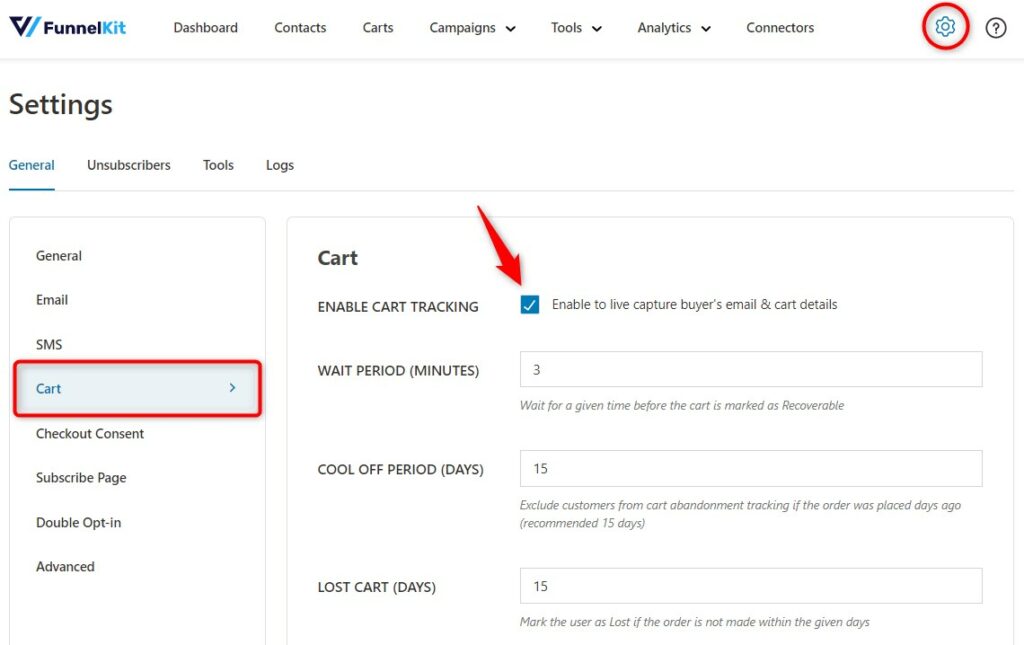
Task: Switch to the Logs tab
Action: pyautogui.click(x=280, y=165)
